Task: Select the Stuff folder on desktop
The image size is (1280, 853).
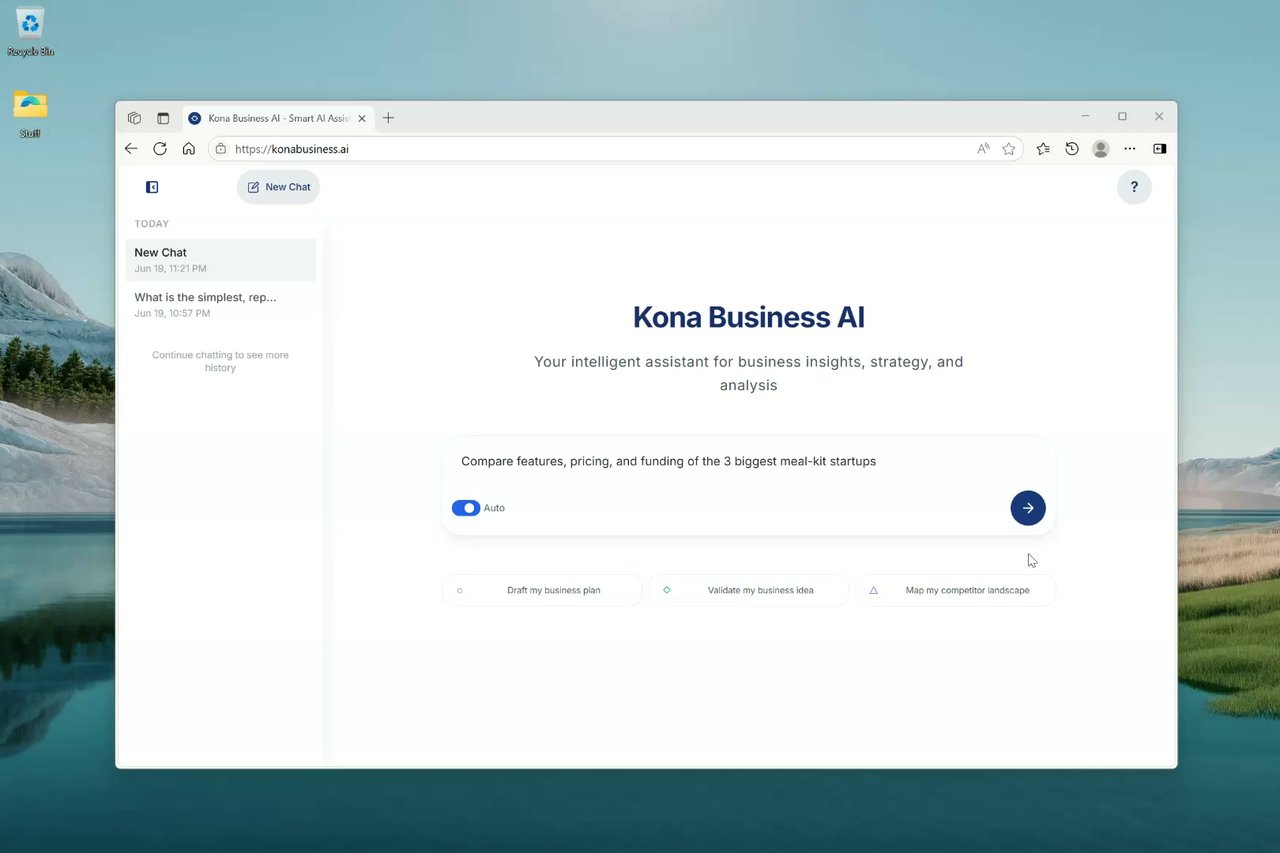Action: coord(30,113)
